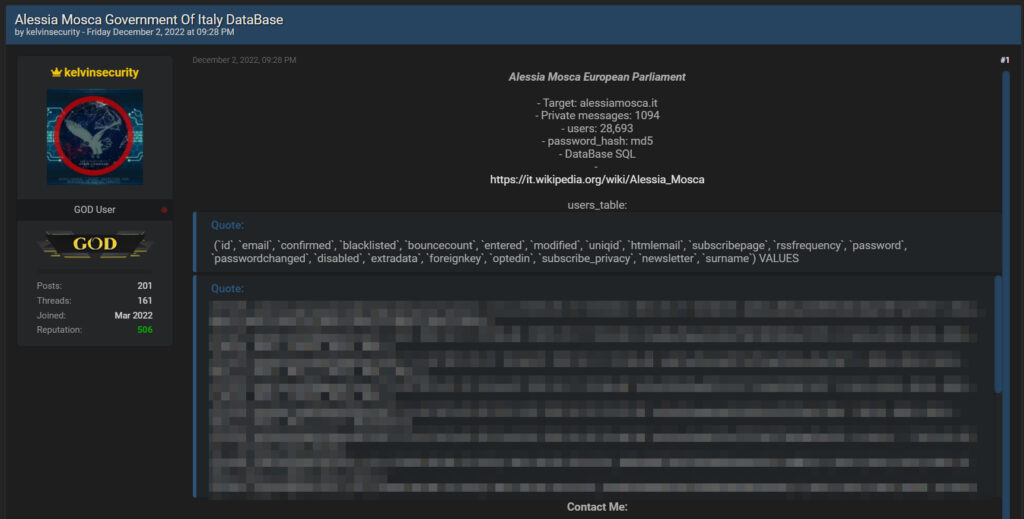View the green 506 reputation score
The image size is (1024, 519).
[x=145, y=329]
